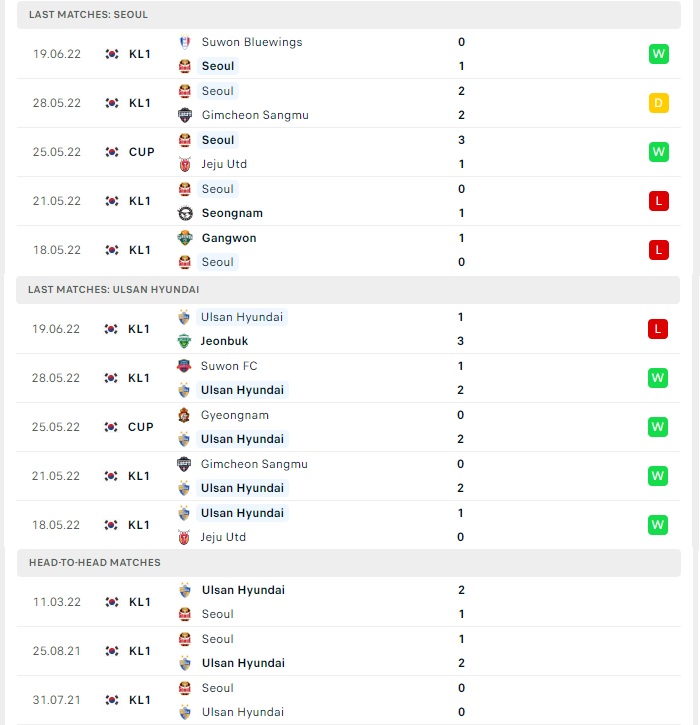Click red L badge for Ulsan vs Jeonbuk
The image size is (700, 725).
pyautogui.click(x=657, y=329)
